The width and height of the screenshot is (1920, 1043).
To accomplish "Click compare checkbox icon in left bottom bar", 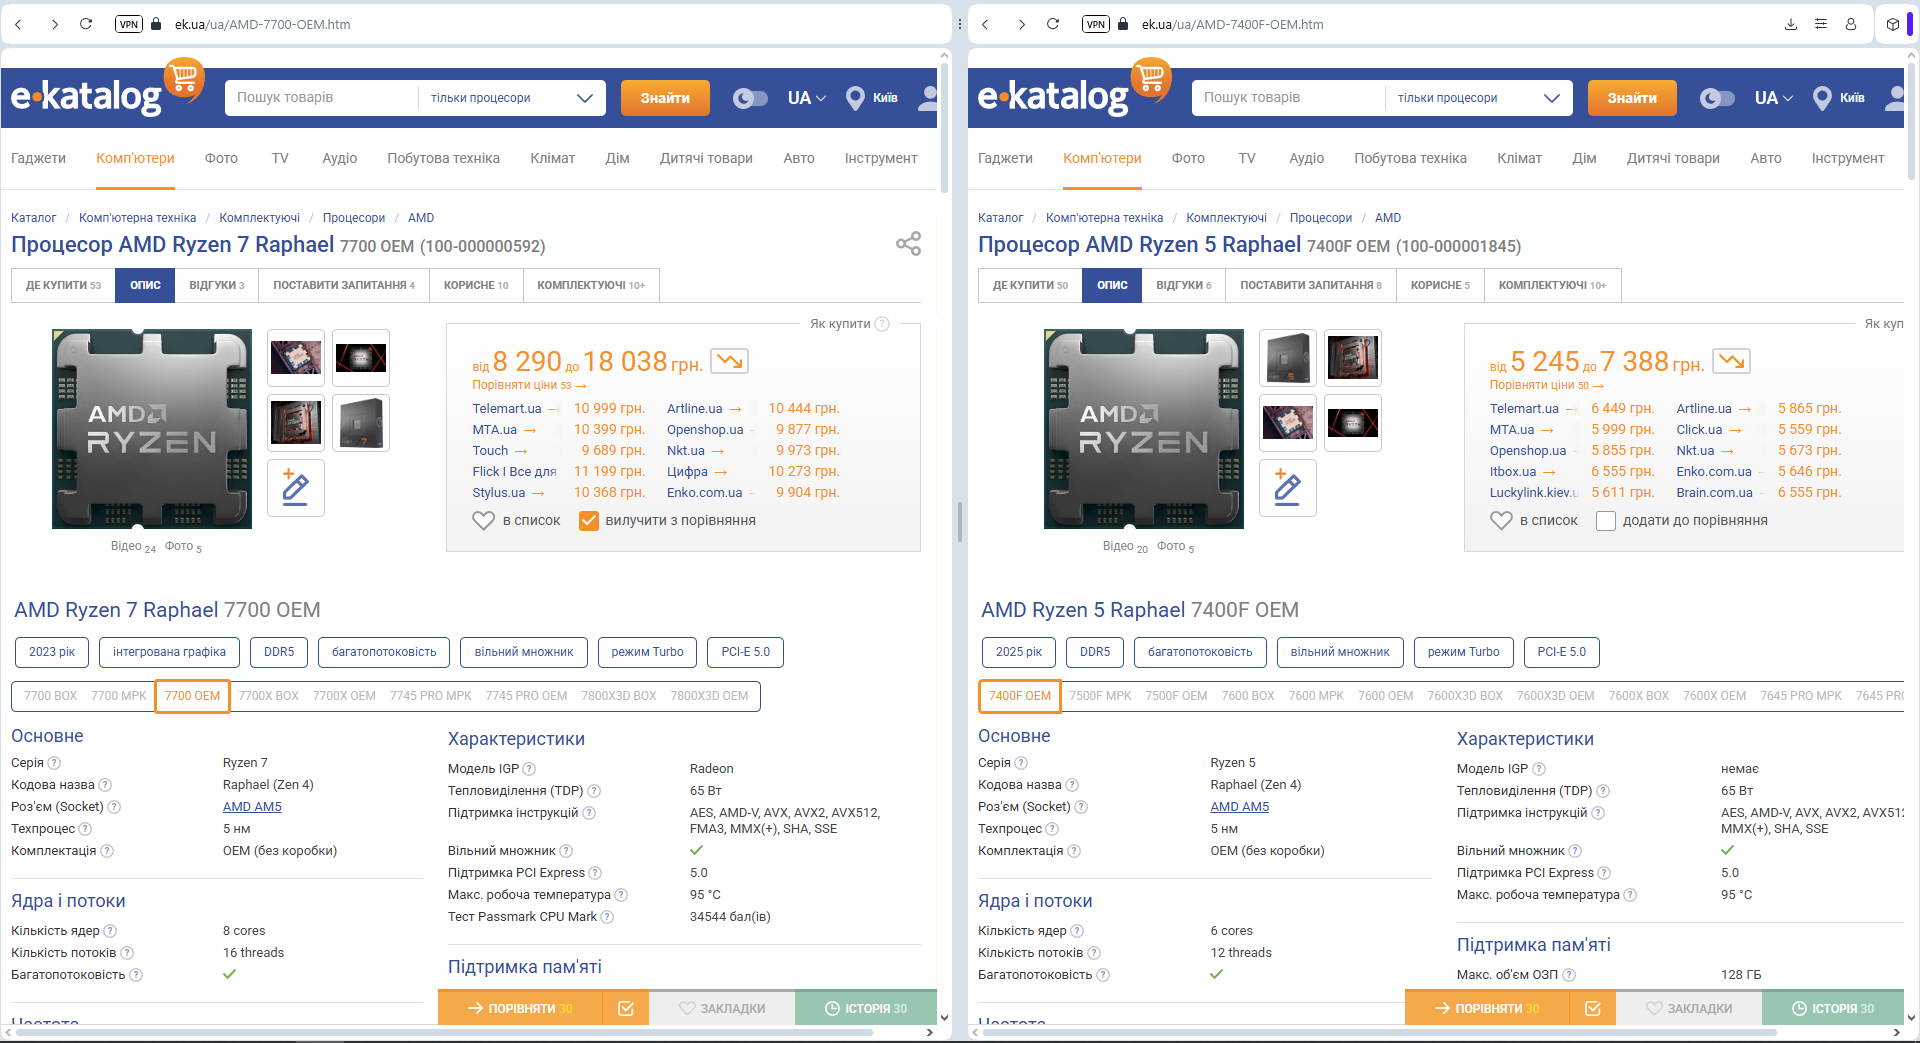I will (626, 1008).
